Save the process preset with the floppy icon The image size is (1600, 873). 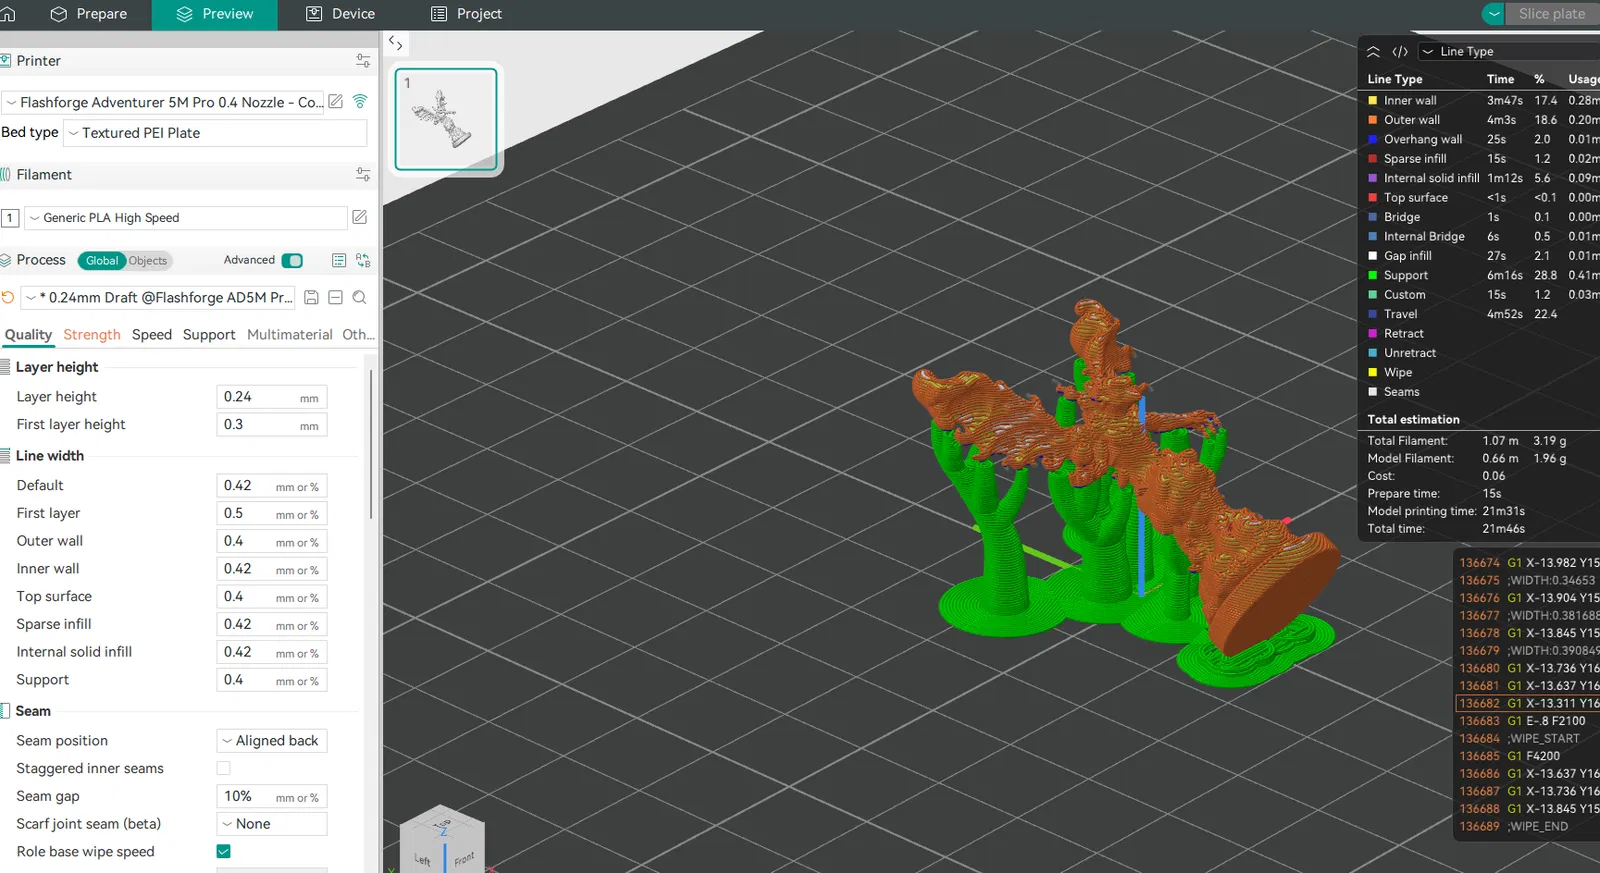[312, 297]
